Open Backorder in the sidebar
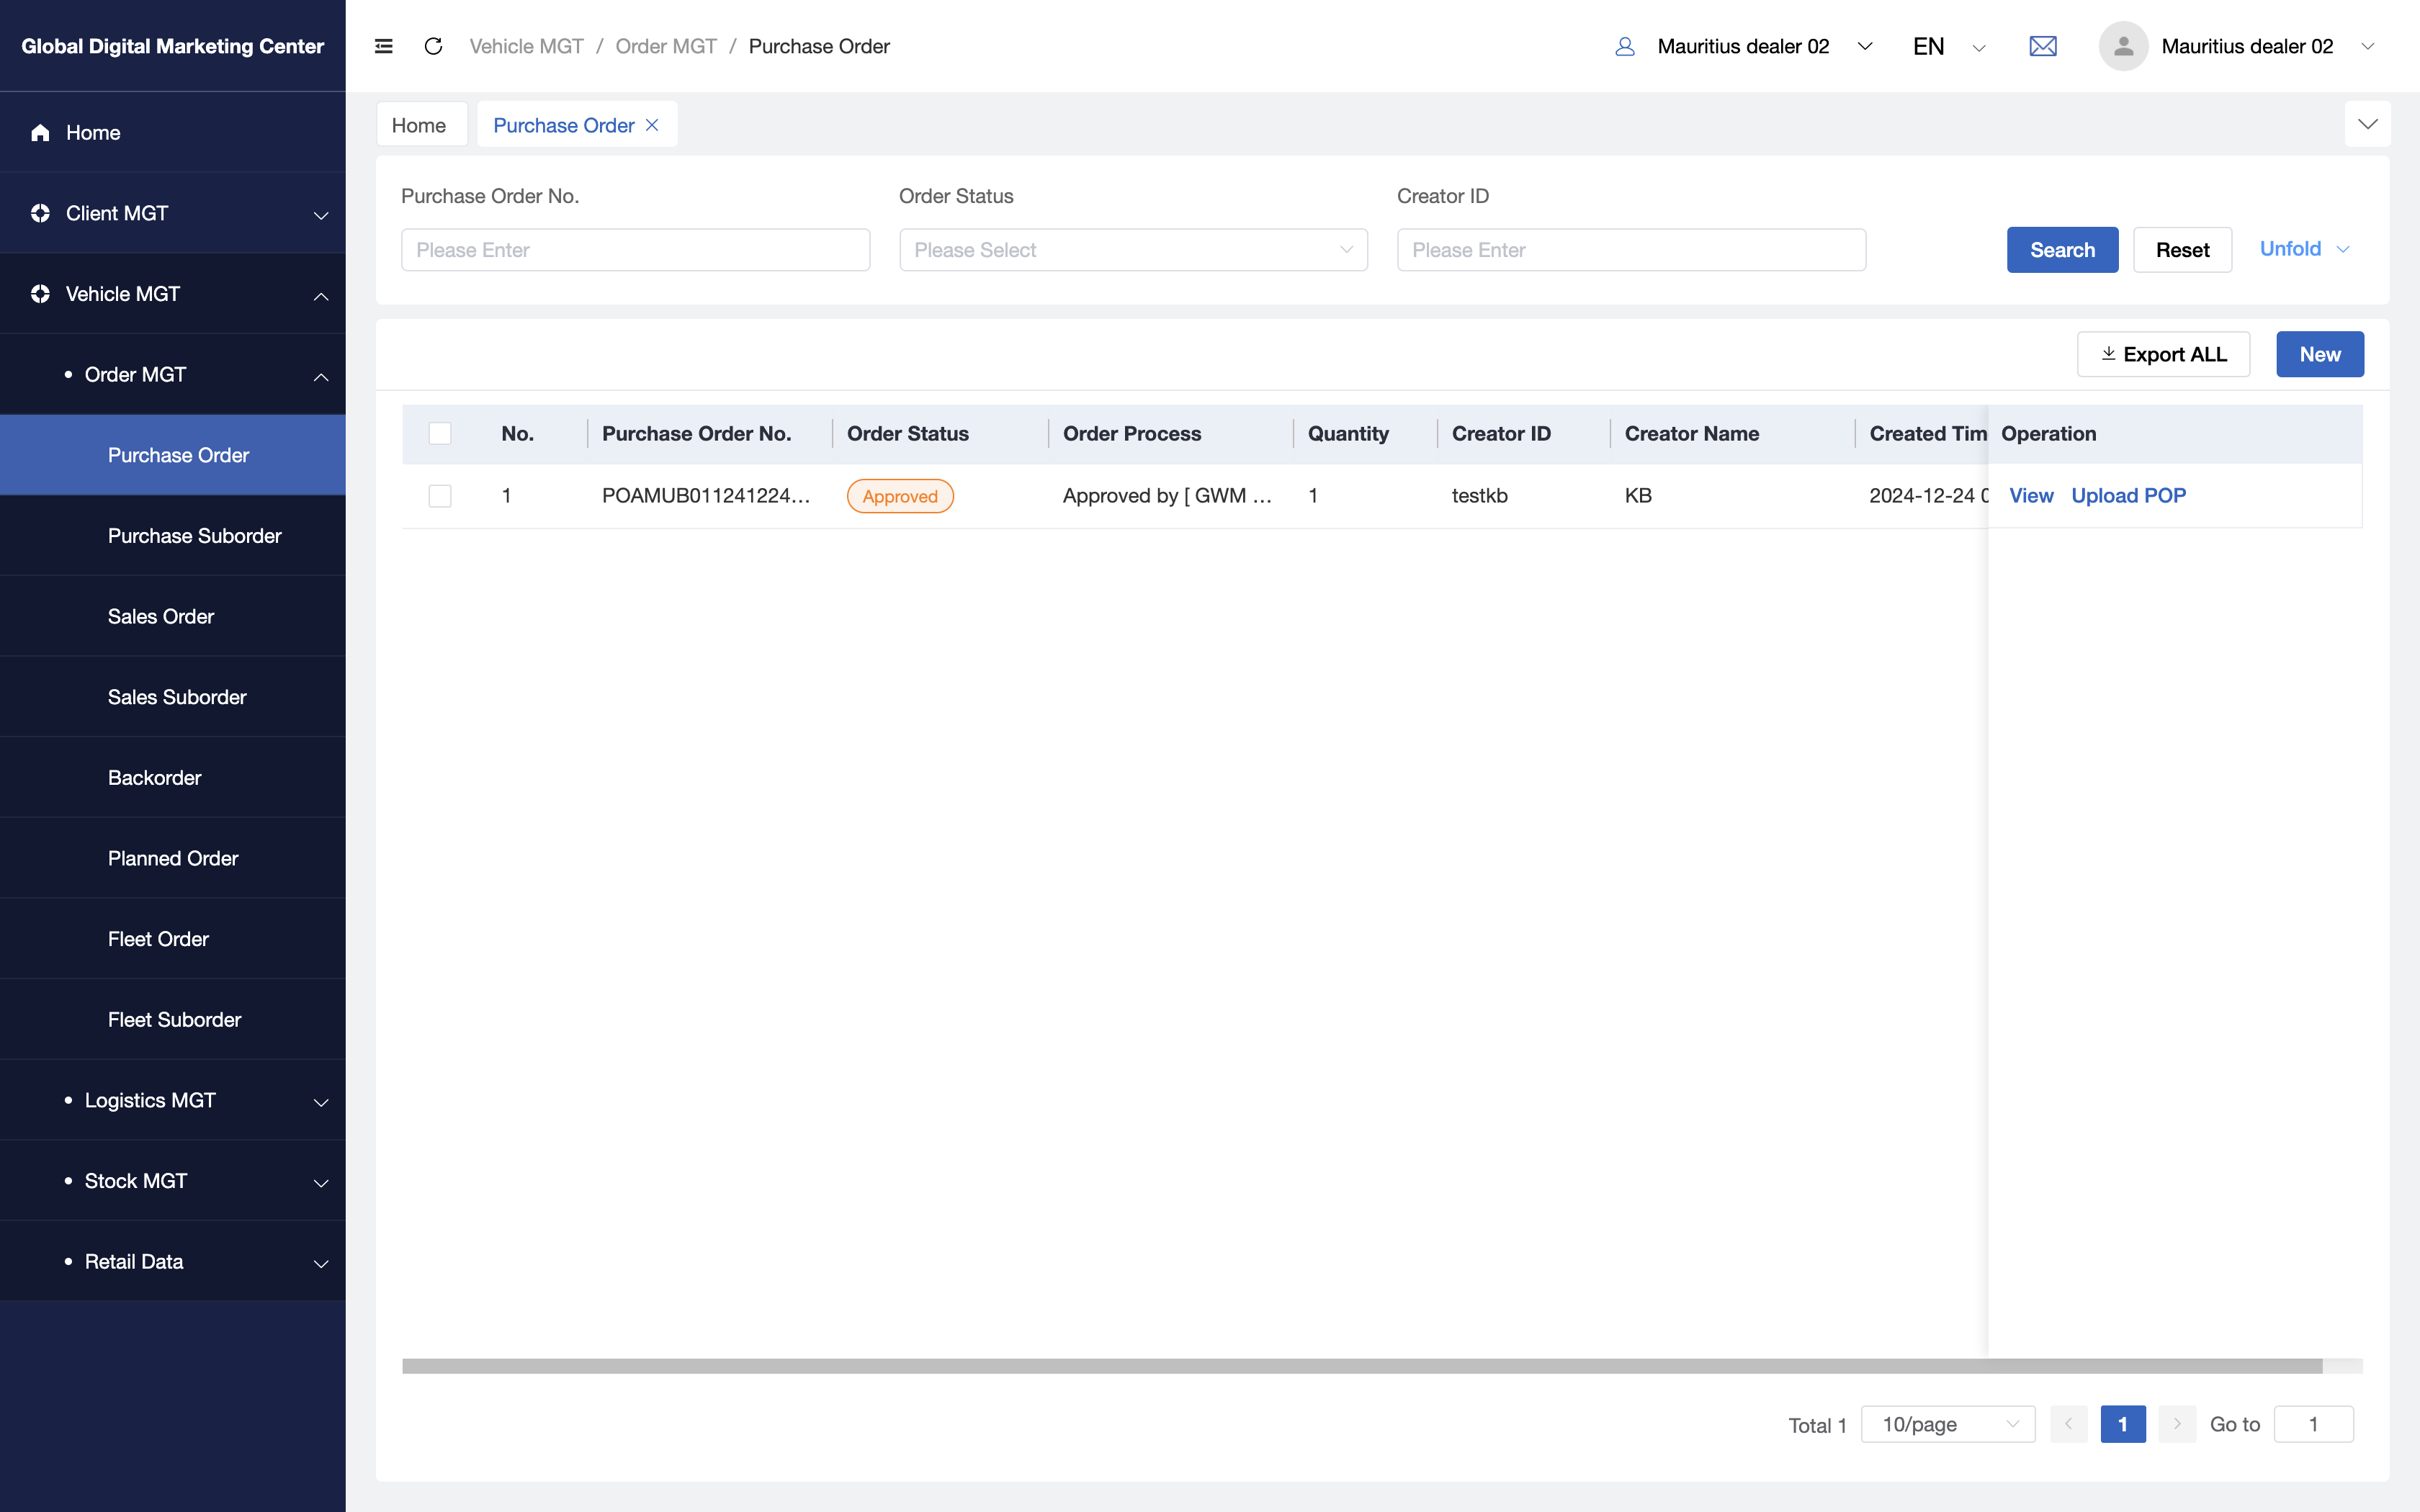 pyautogui.click(x=173, y=778)
